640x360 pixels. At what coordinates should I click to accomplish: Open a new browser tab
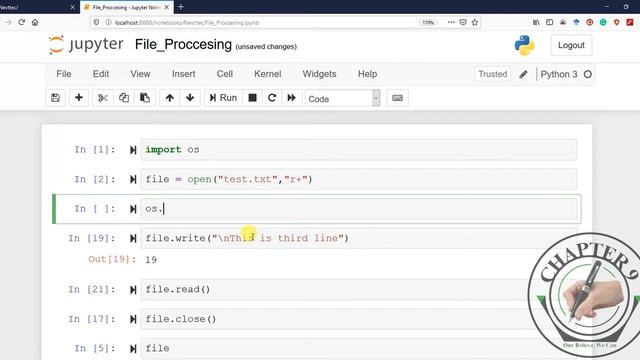[181, 7]
